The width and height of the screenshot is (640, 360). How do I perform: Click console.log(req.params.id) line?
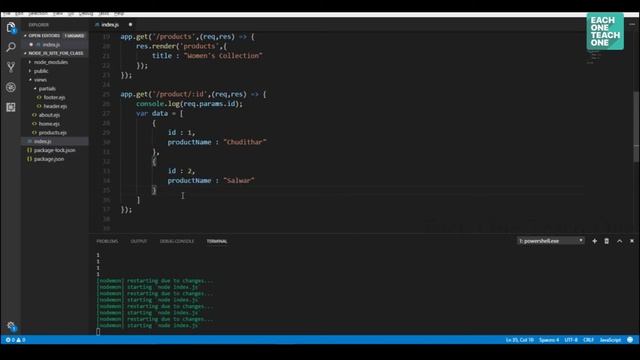click(x=189, y=104)
